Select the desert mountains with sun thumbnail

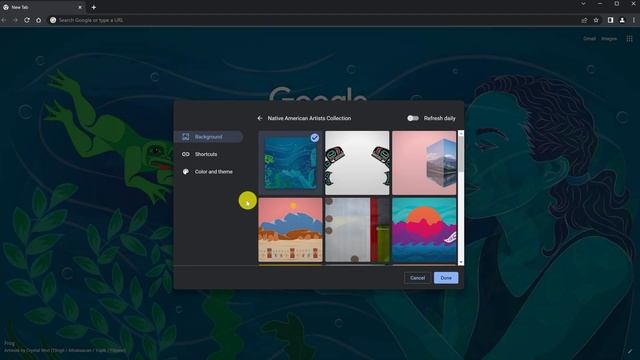[290, 230]
